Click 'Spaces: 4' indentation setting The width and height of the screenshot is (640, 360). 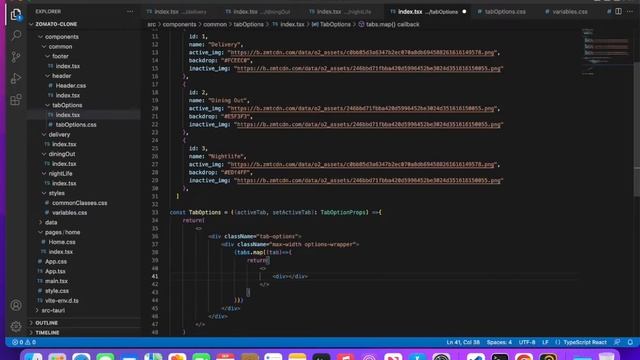tap(499, 342)
